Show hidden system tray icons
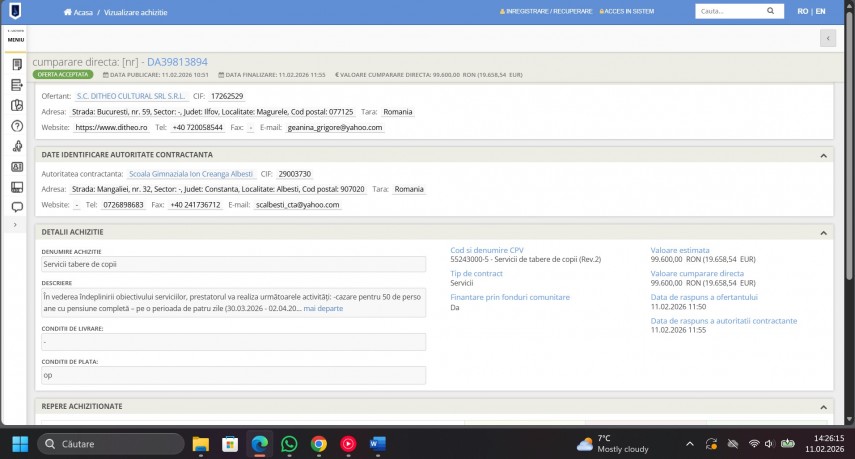The image size is (855, 459). click(690, 444)
